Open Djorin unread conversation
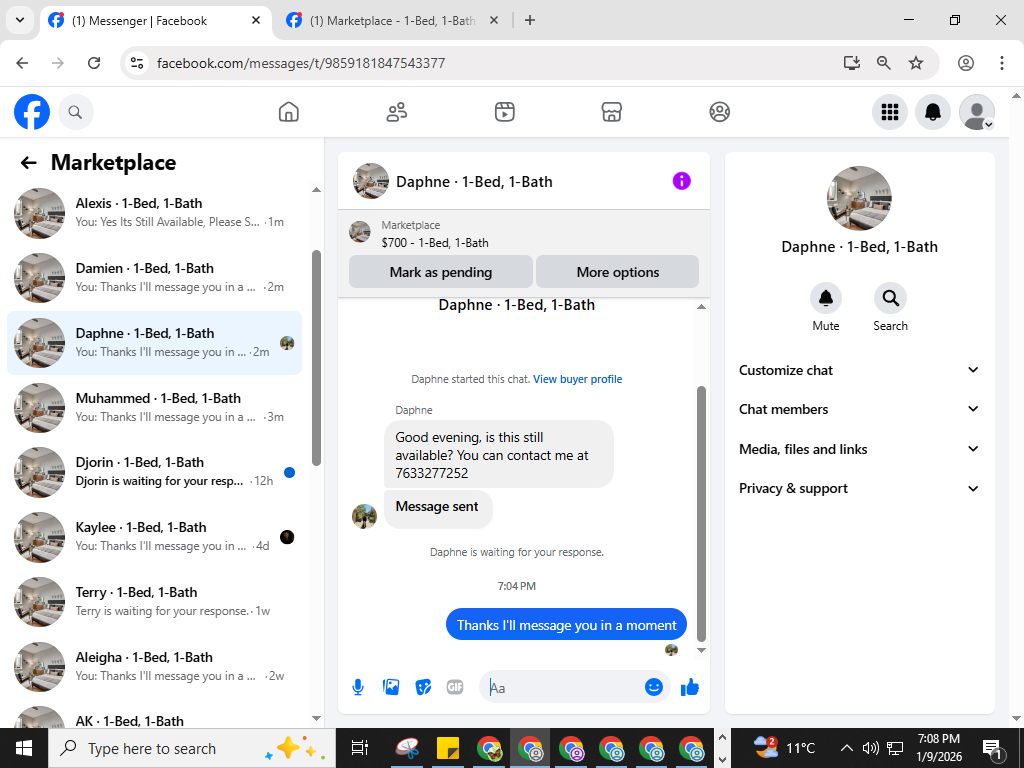 pyautogui.click(x=154, y=472)
